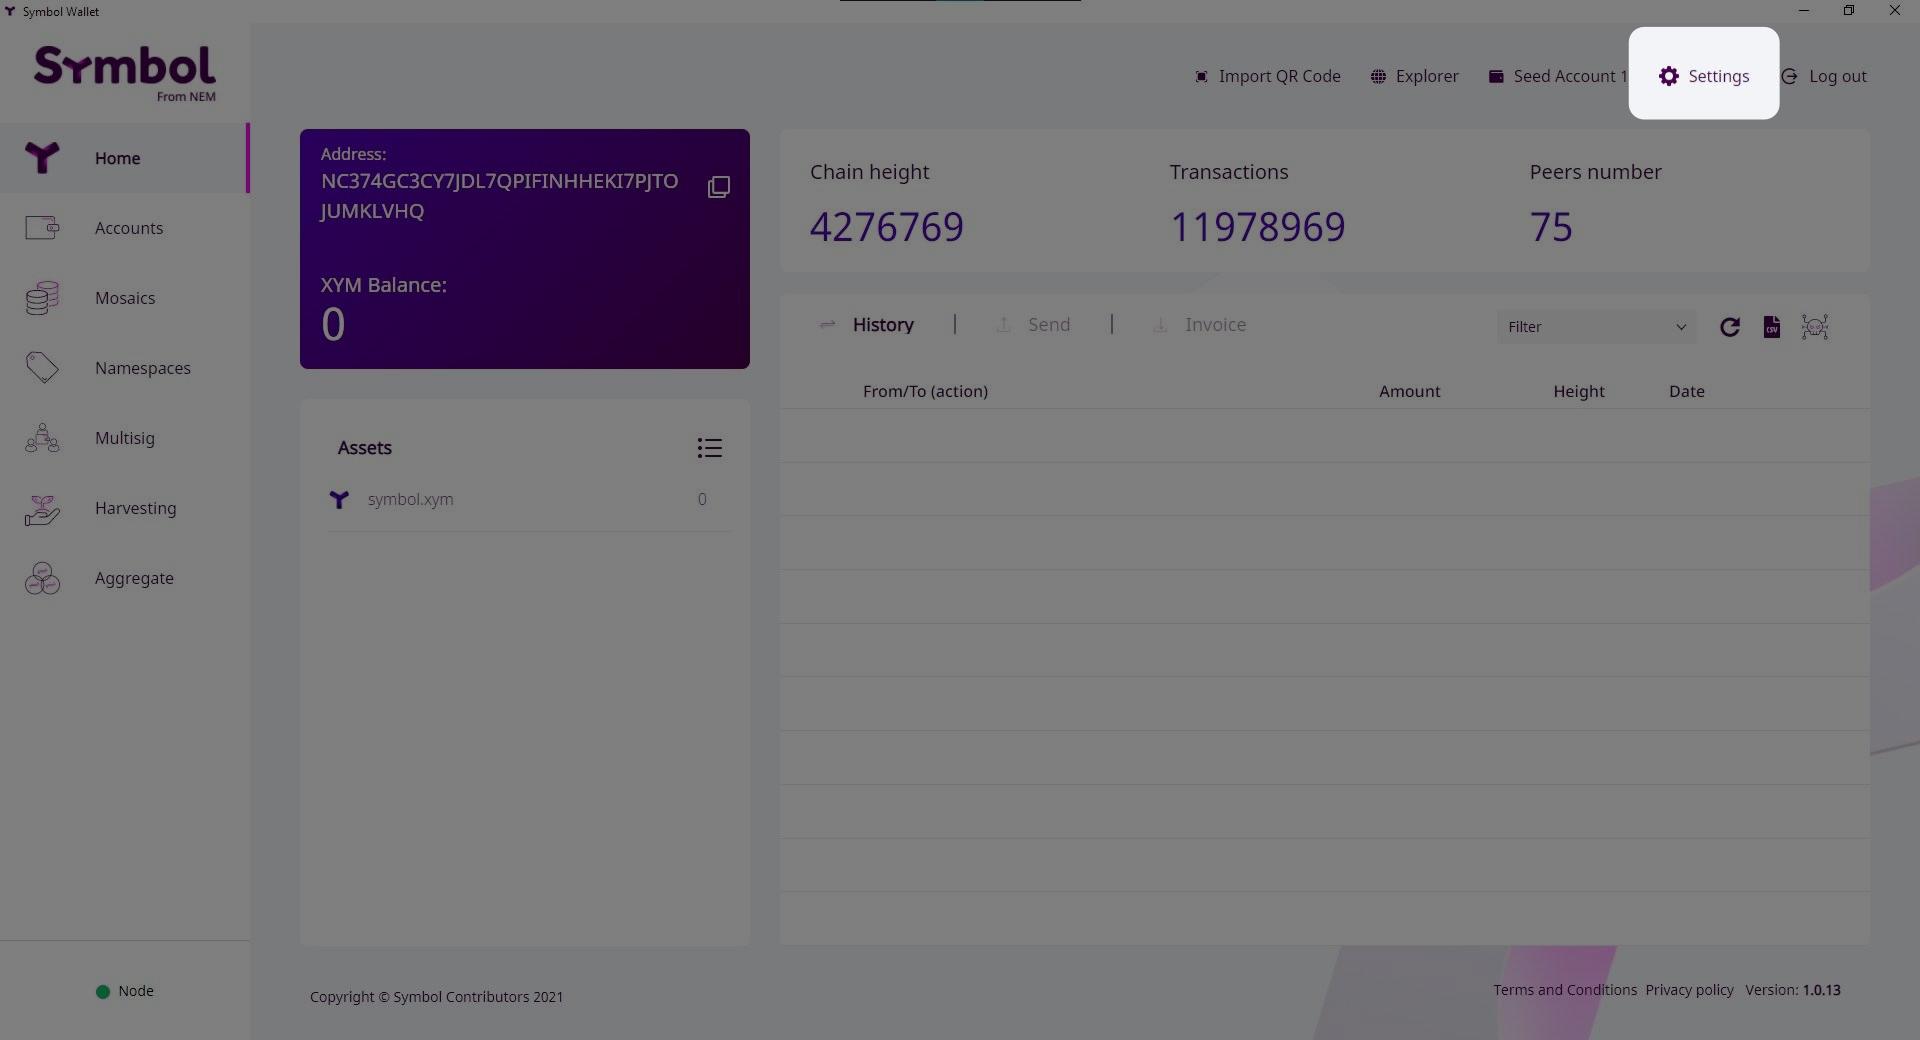
Task: Open Terms and Conditions
Action: [x=1565, y=990]
